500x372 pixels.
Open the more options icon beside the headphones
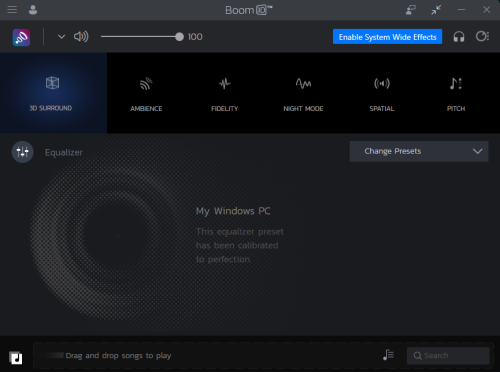click(482, 36)
